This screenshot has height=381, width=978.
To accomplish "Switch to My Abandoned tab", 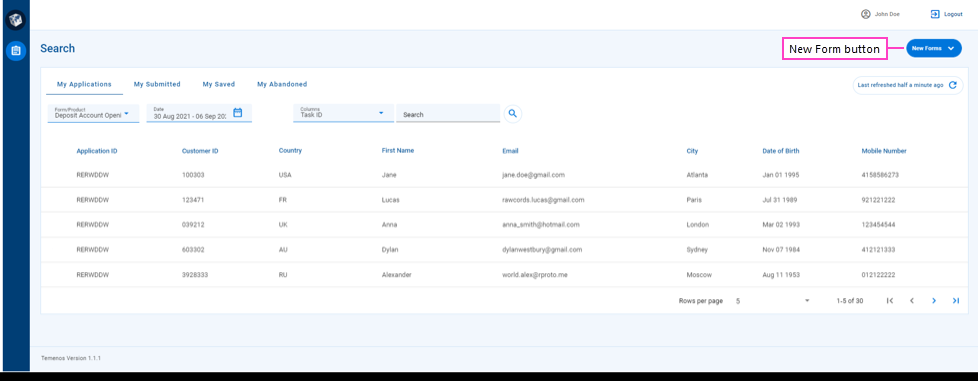I will [x=282, y=84].
